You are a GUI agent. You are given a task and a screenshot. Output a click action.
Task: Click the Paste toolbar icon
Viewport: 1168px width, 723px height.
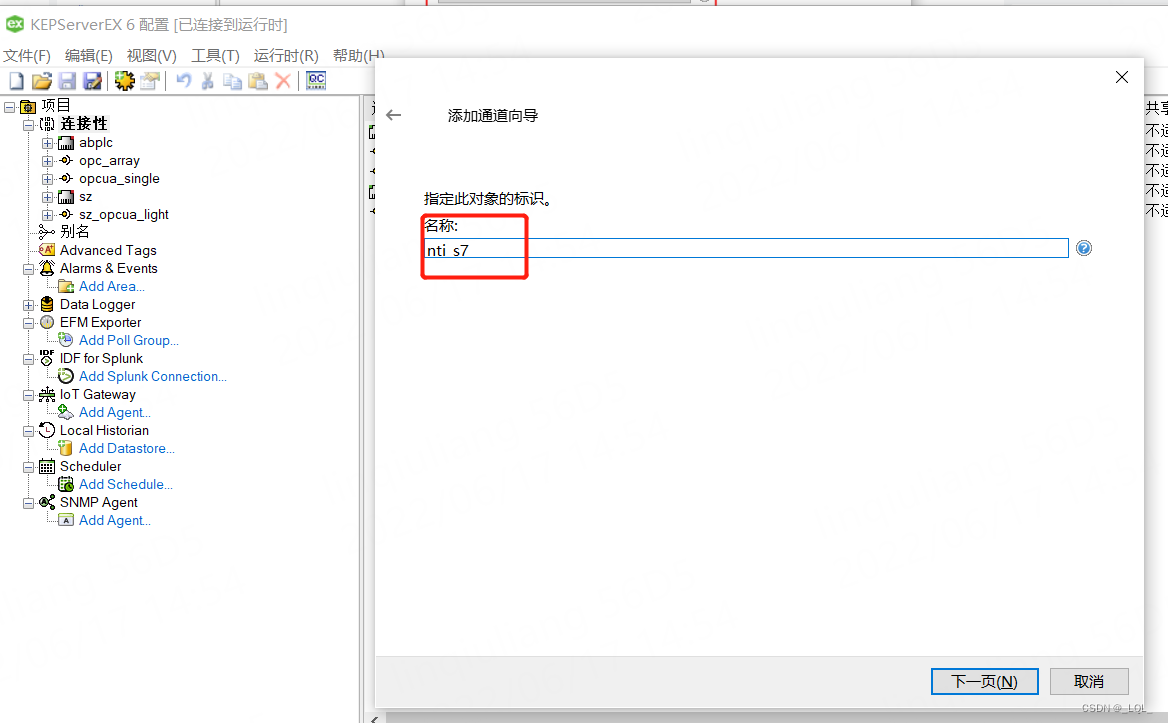click(258, 80)
